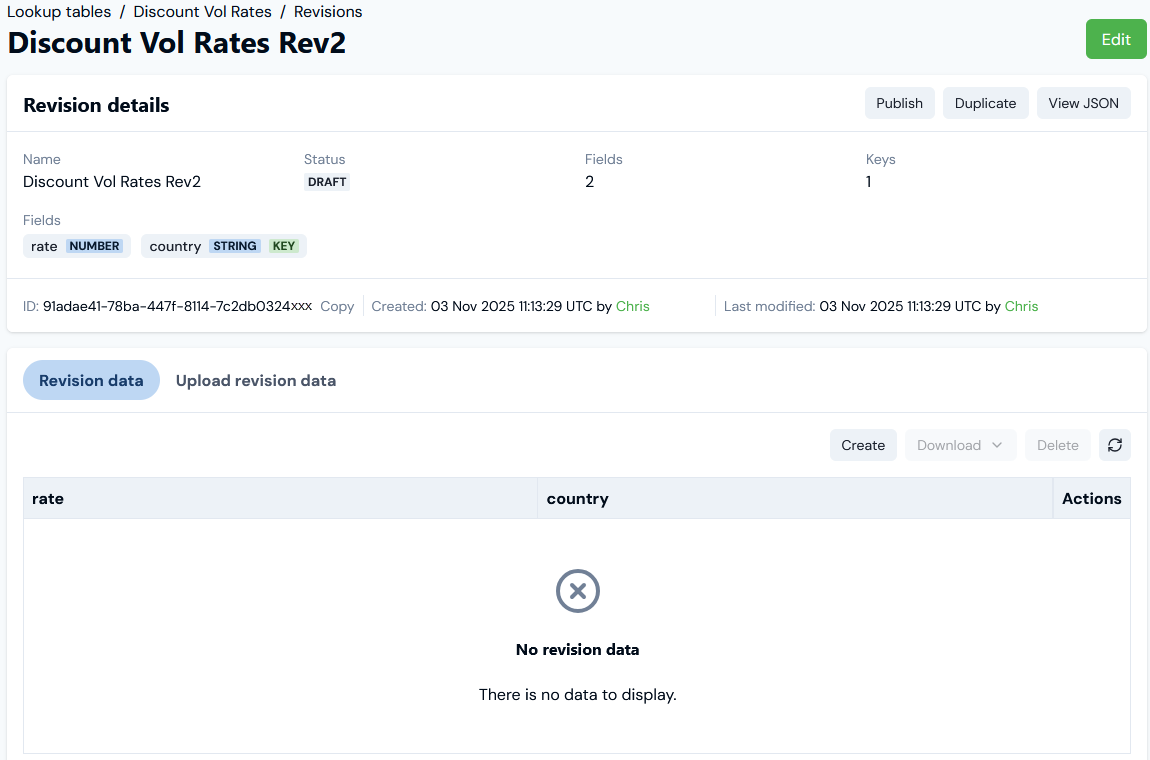This screenshot has width=1150, height=760.
Task: Click the empty-state X circle icon
Action: (577, 591)
